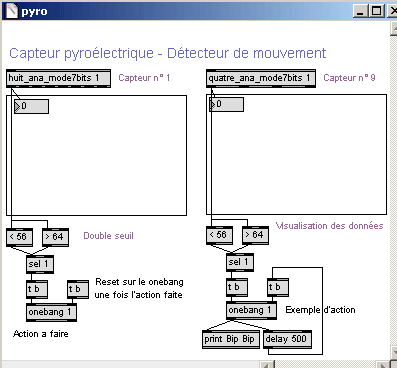The width and height of the screenshot is (397, 368).
Task: Select the '> 64' object on the left
Action: (55, 237)
